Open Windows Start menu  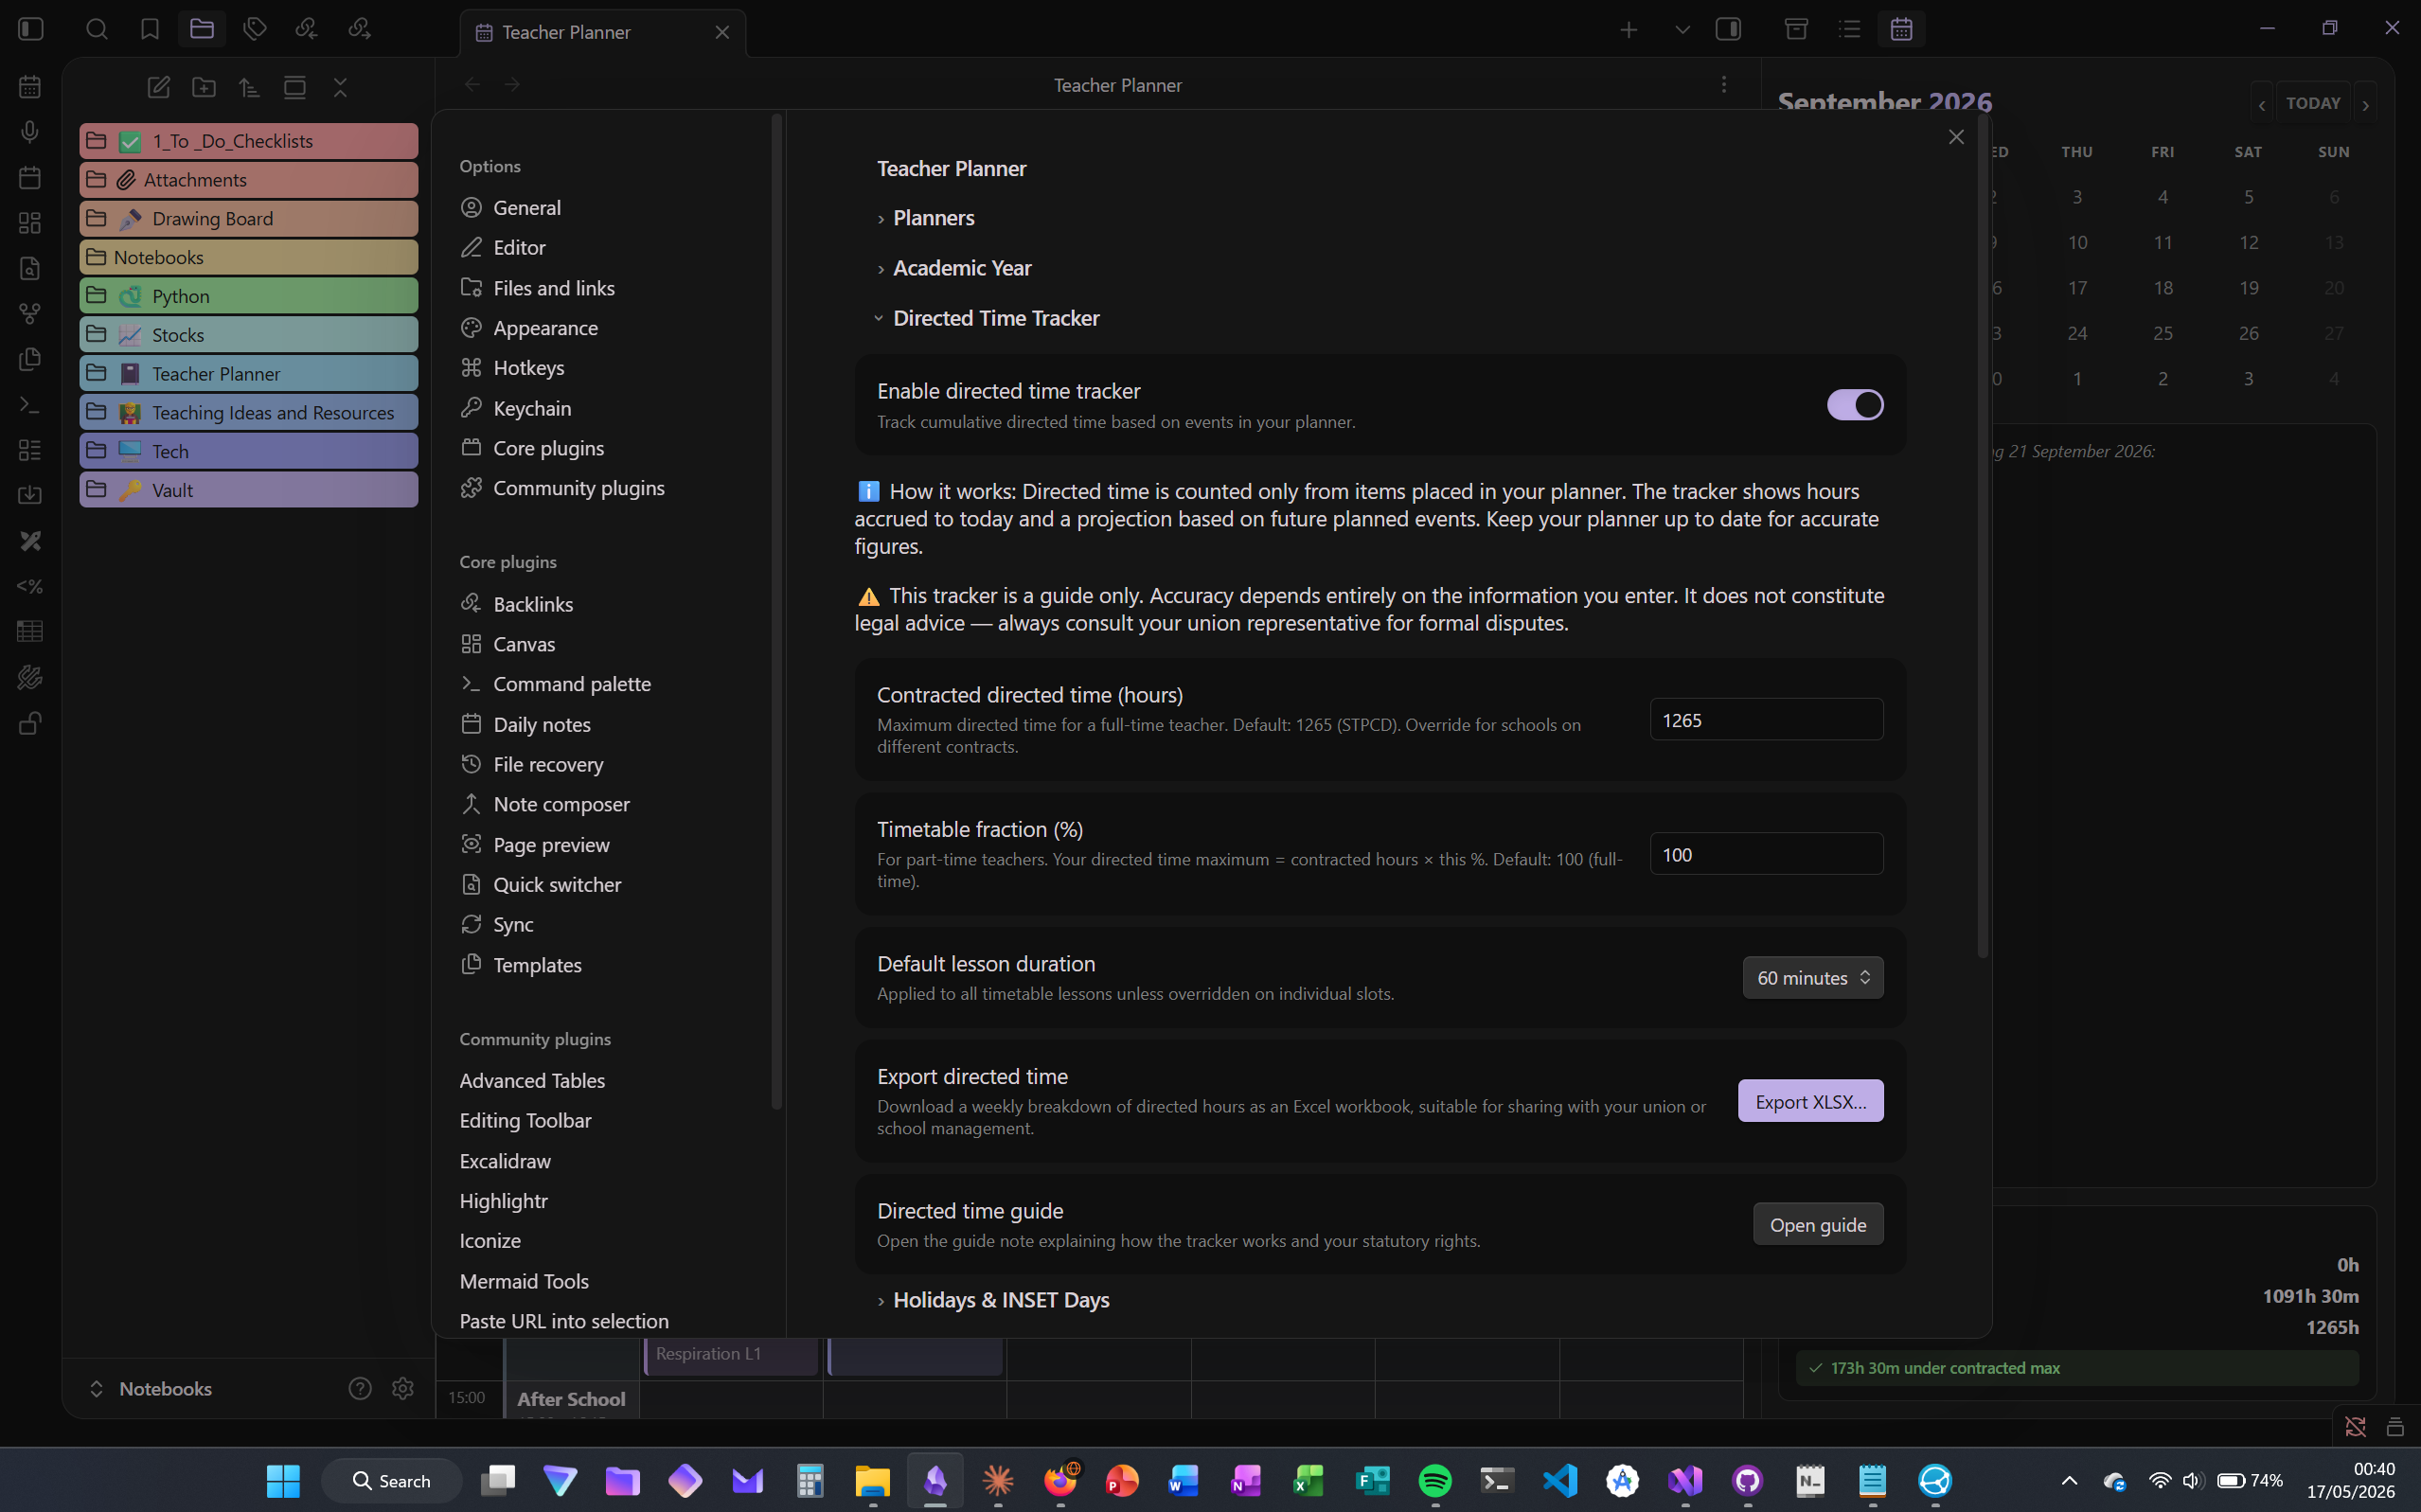tap(283, 1480)
